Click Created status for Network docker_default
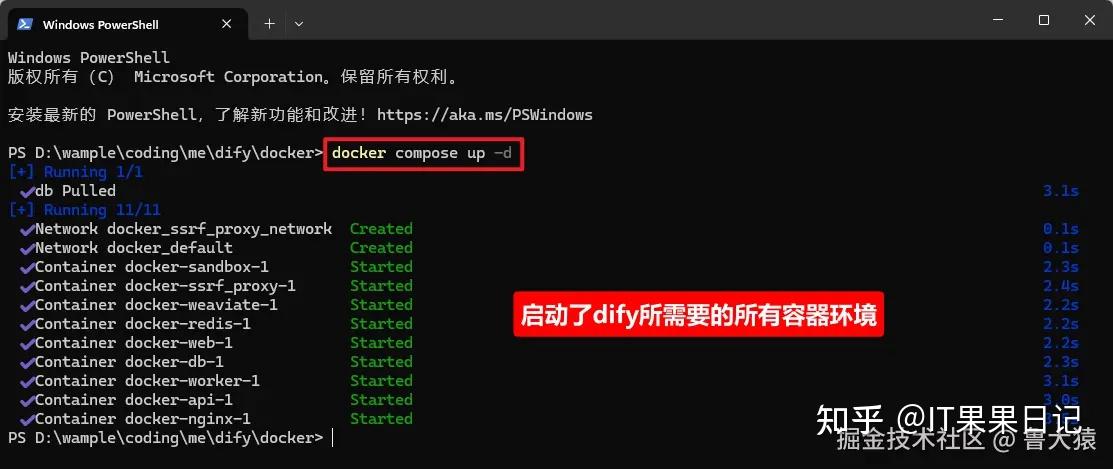Image resolution: width=1113 pixels, height=469 pixels. click(381, 248)
